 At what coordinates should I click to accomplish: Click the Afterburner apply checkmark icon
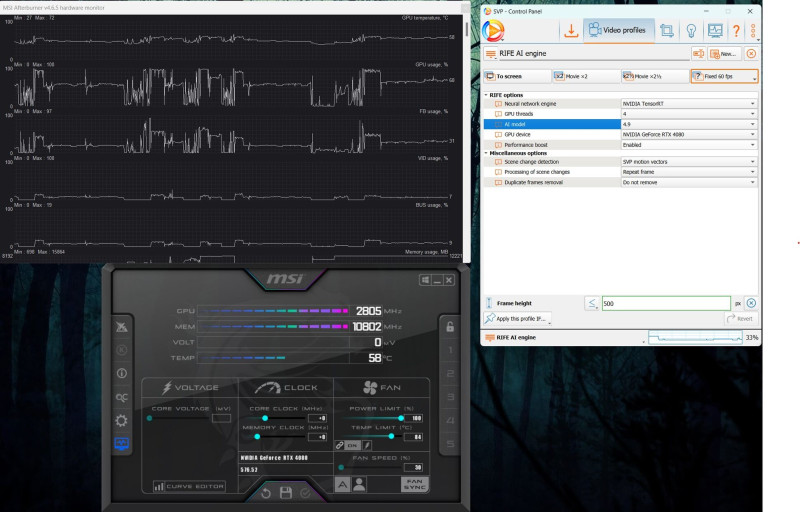click(305, 493)
